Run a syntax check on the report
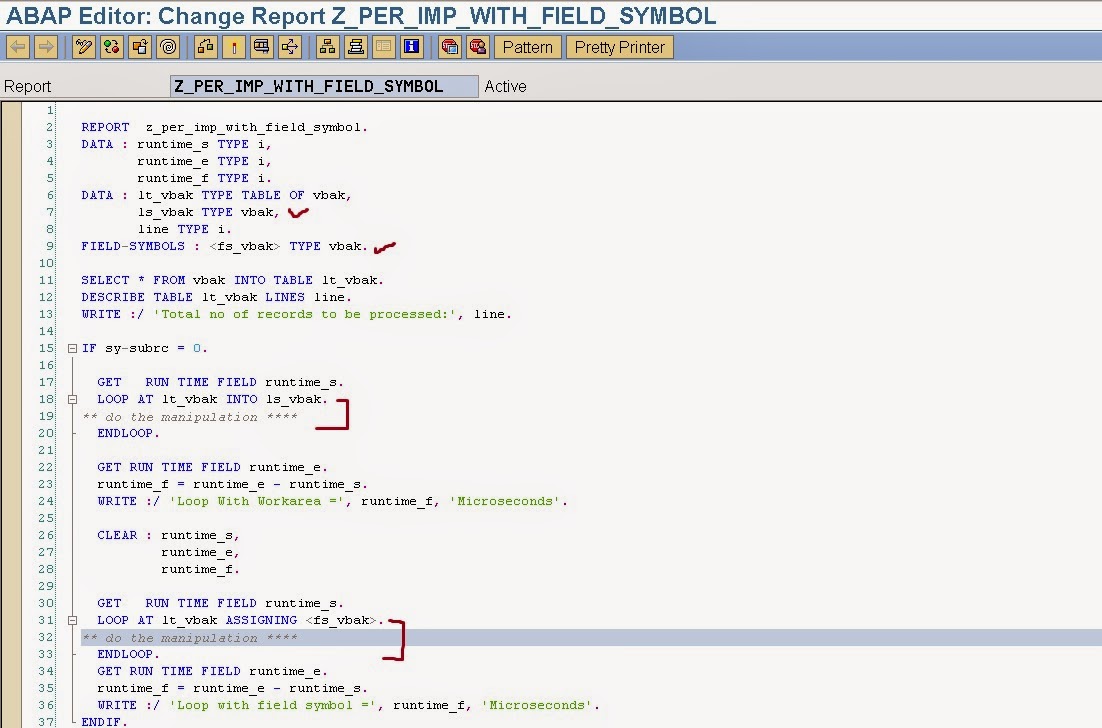 (112, 45)
